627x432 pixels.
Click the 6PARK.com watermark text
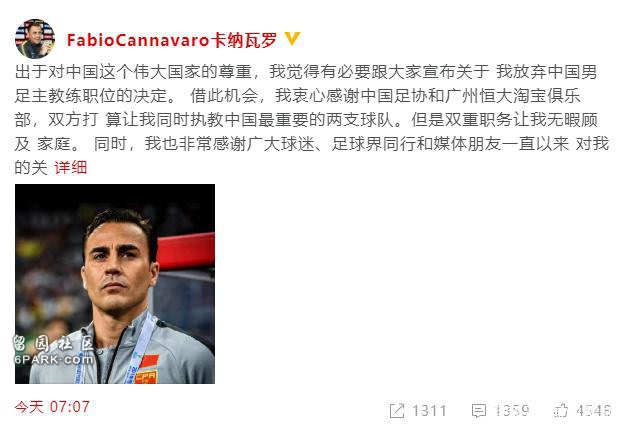point(54,359)
